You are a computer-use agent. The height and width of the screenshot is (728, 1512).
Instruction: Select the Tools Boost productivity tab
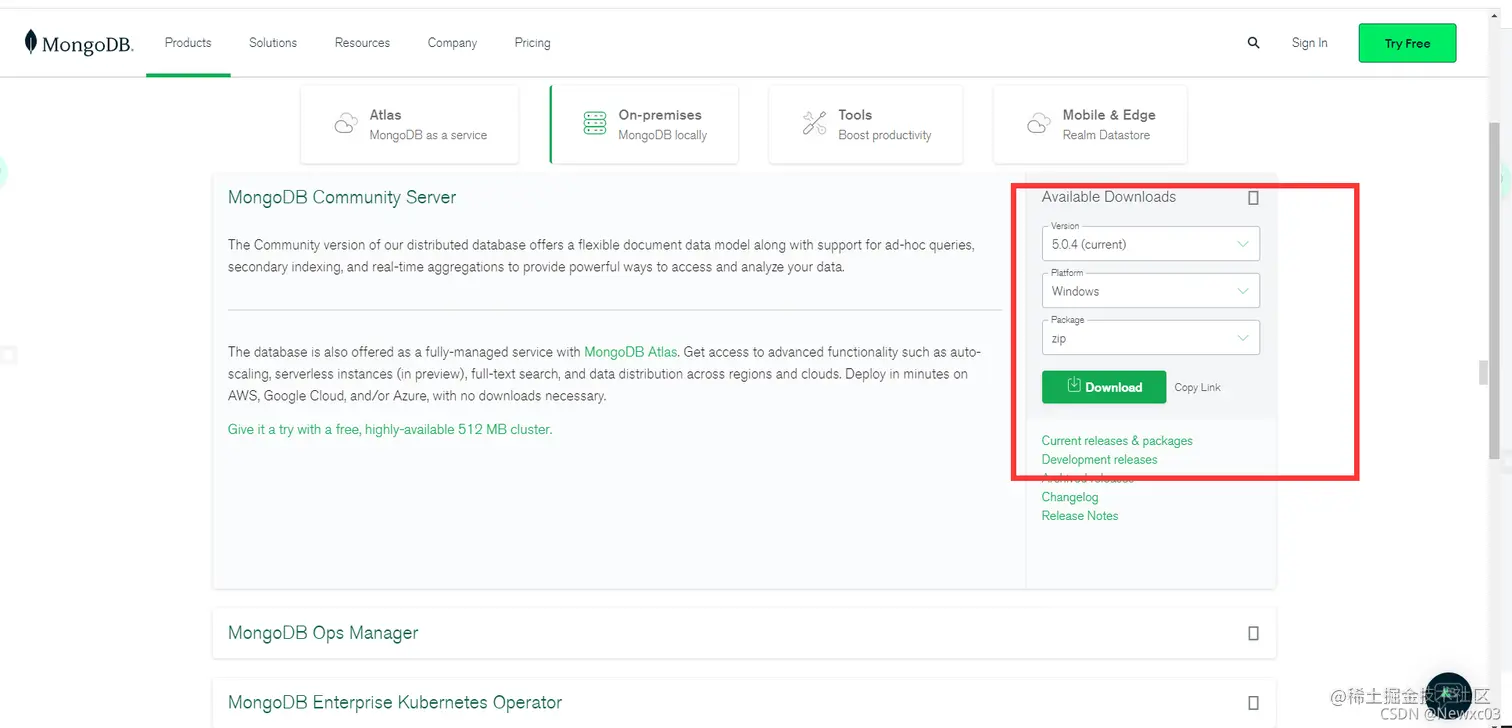point(866,125)
